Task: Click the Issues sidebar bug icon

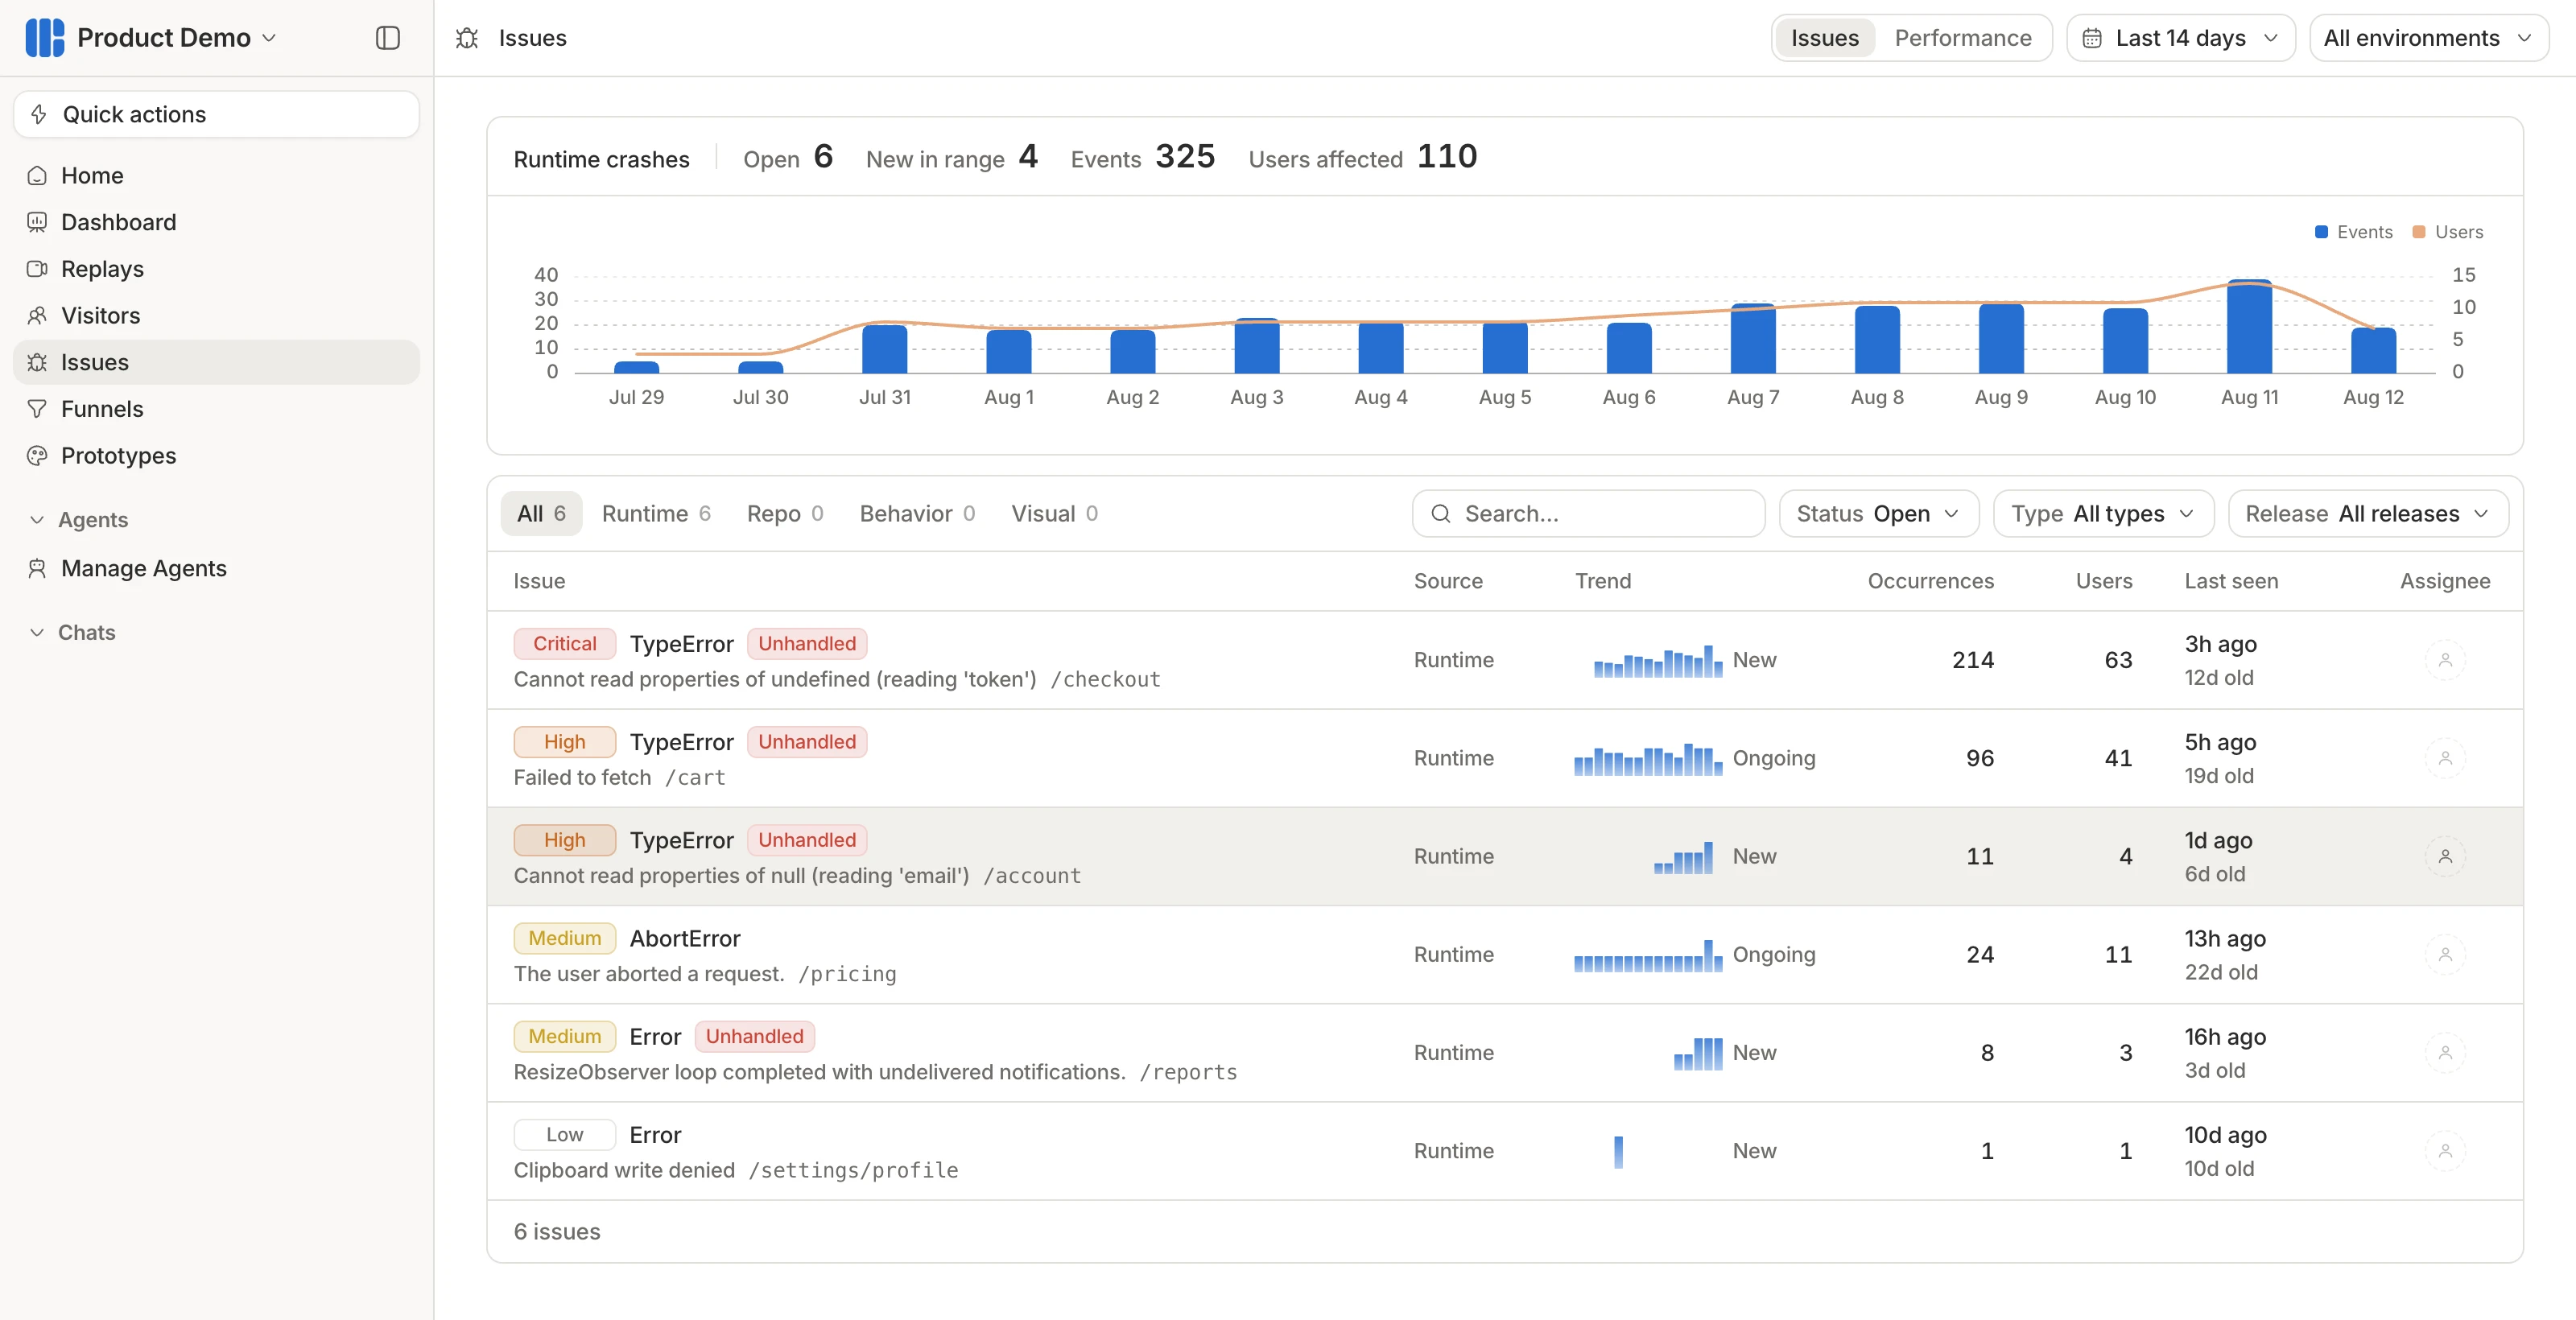Action: point(37,362)
